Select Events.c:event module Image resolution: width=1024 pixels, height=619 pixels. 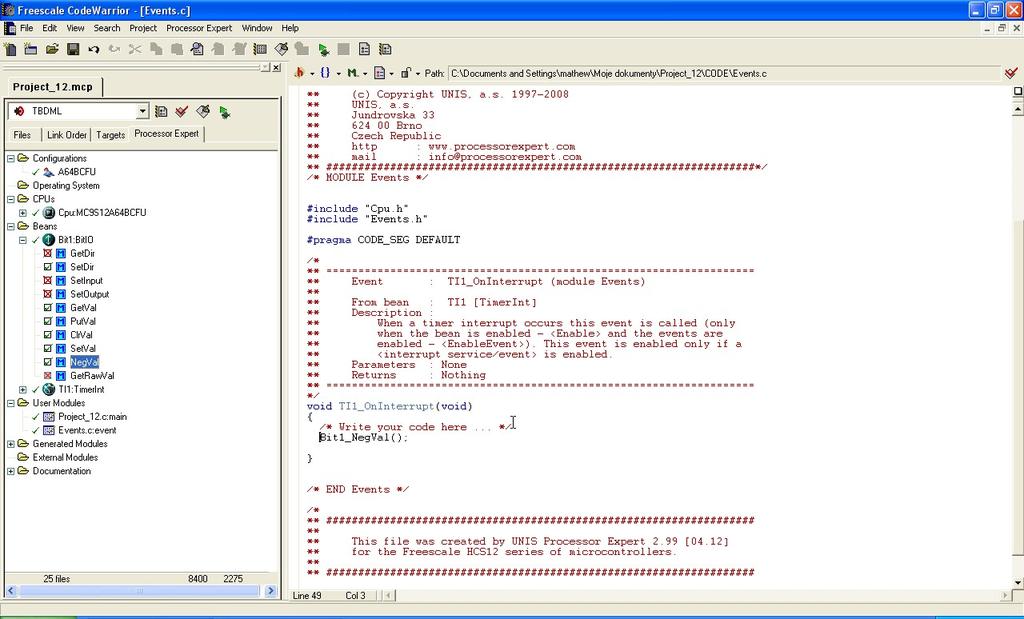coord(88,430)
